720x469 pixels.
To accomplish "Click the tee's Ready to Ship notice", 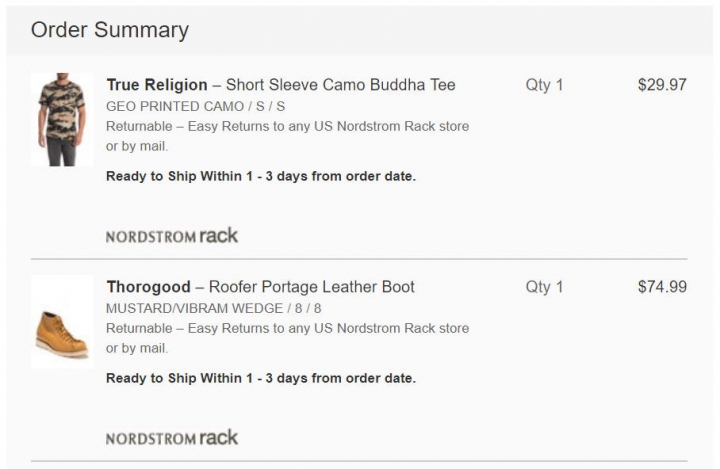I will tap(261, 176).
